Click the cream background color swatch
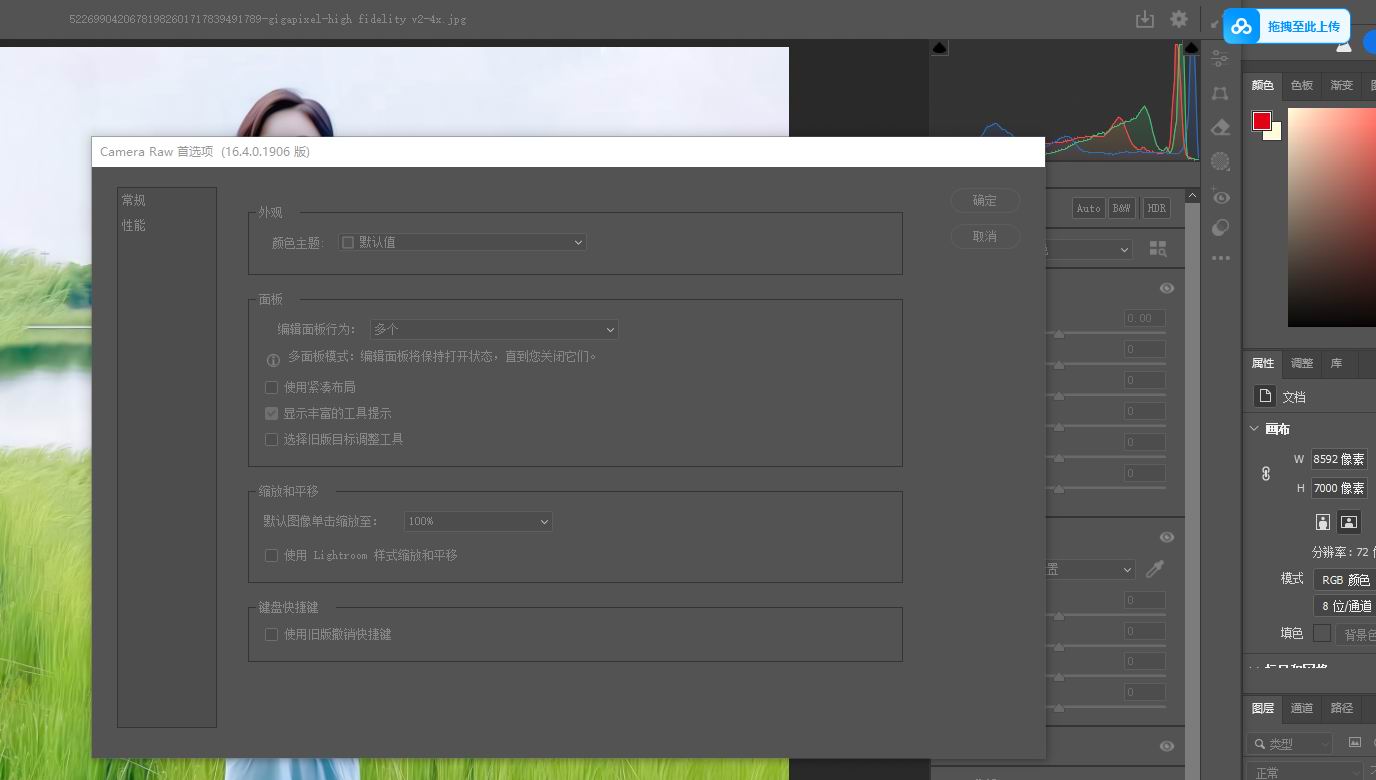The width and height of the screenshot is (1376, 780). coord(1276,132)
